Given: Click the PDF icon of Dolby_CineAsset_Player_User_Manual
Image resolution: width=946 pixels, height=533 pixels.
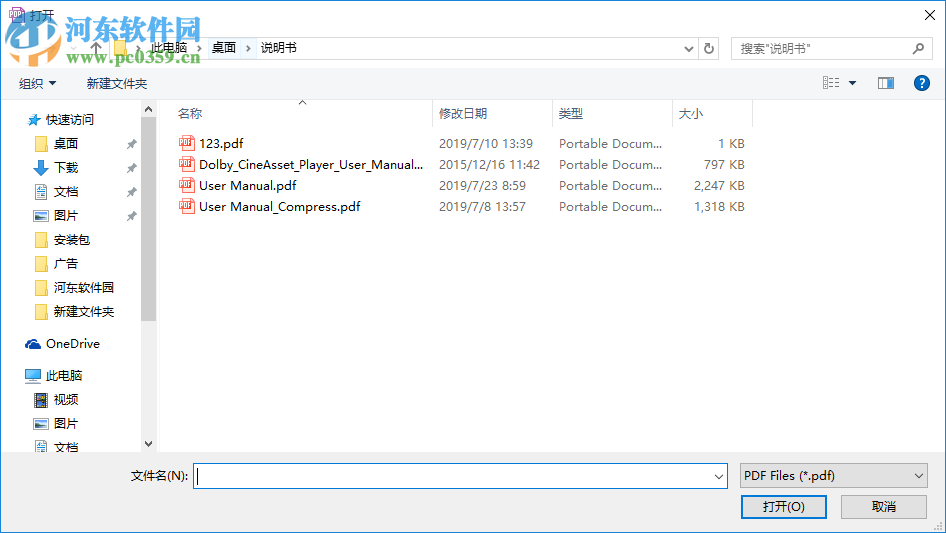Looking at the screenshot, I should (186, 164).
